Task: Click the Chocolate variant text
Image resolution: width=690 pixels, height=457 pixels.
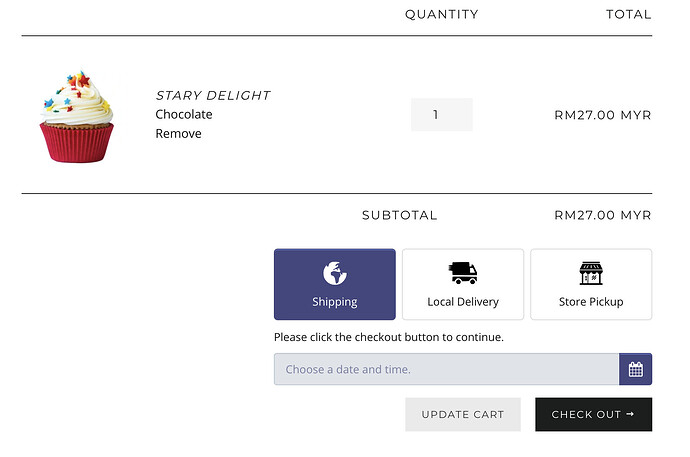Action: (x=184, y=115)
